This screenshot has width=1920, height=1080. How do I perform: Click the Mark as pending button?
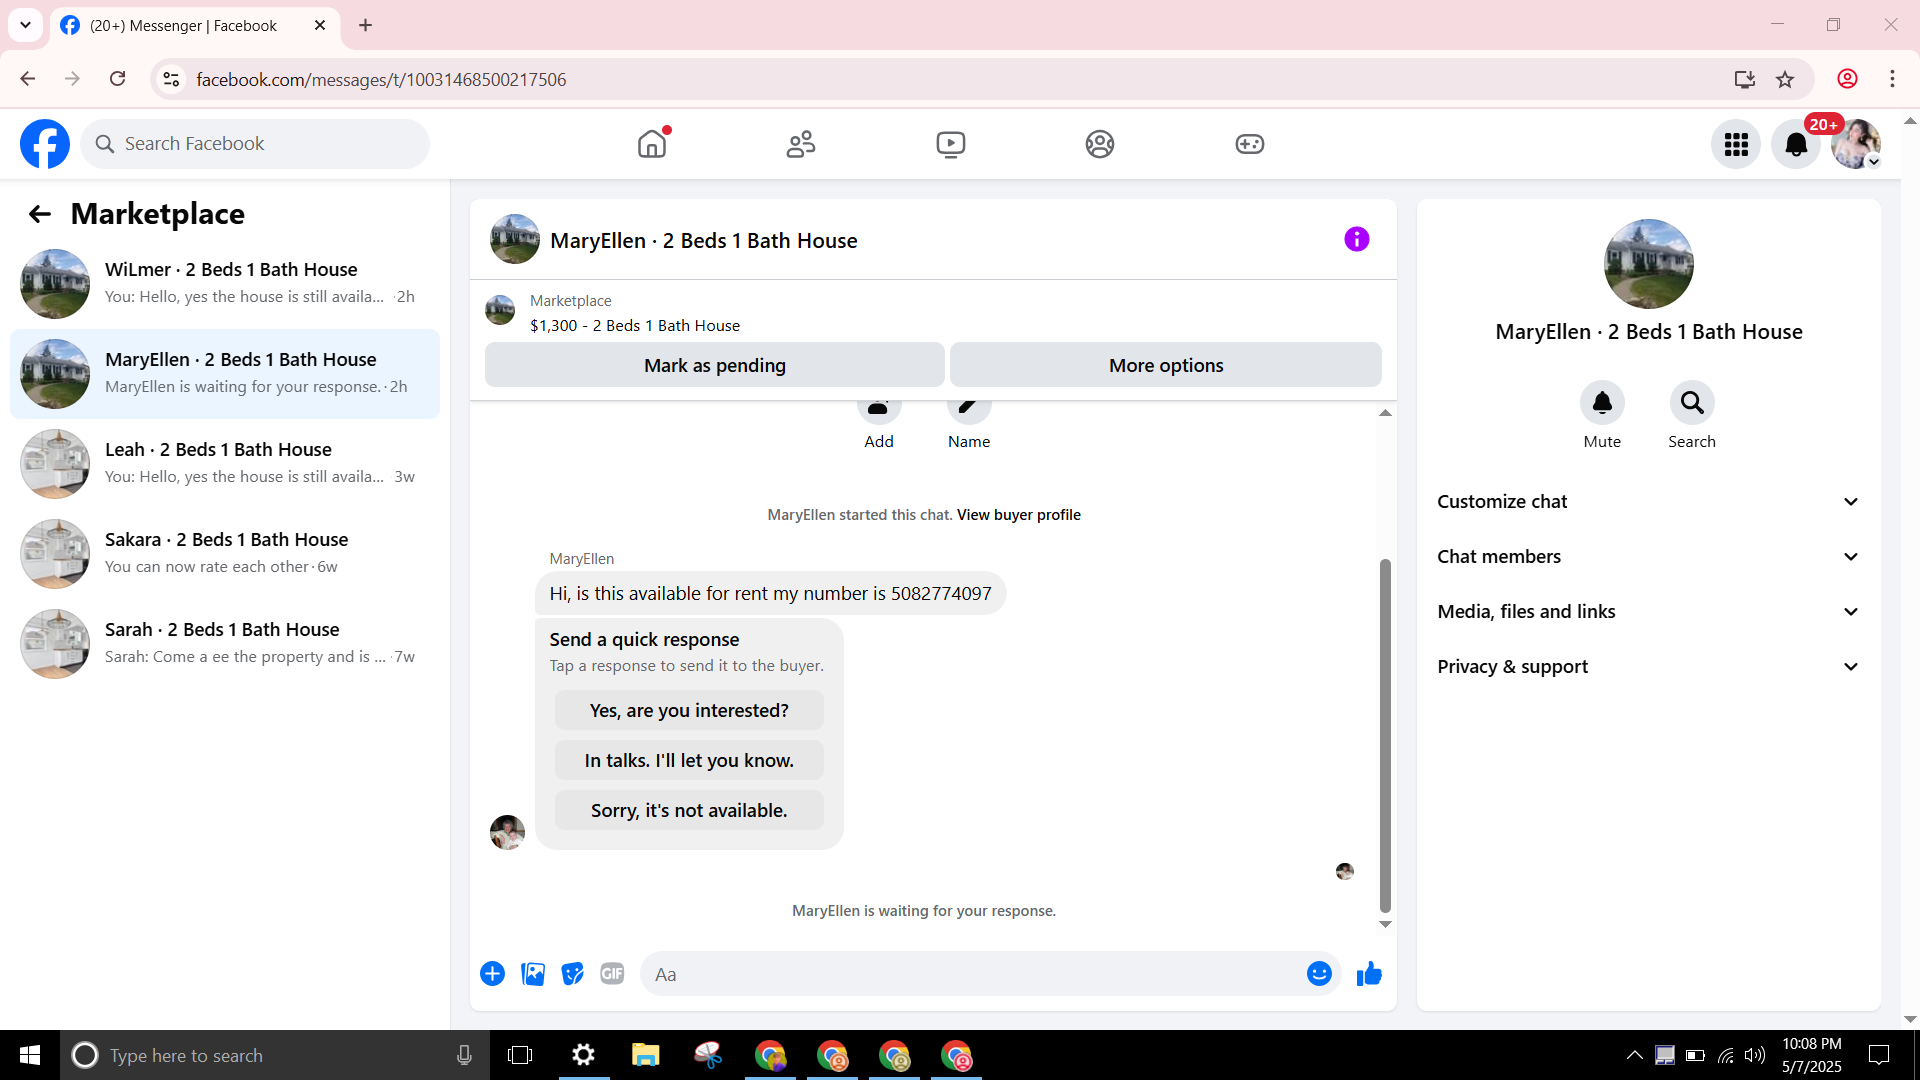click(714, 366)
